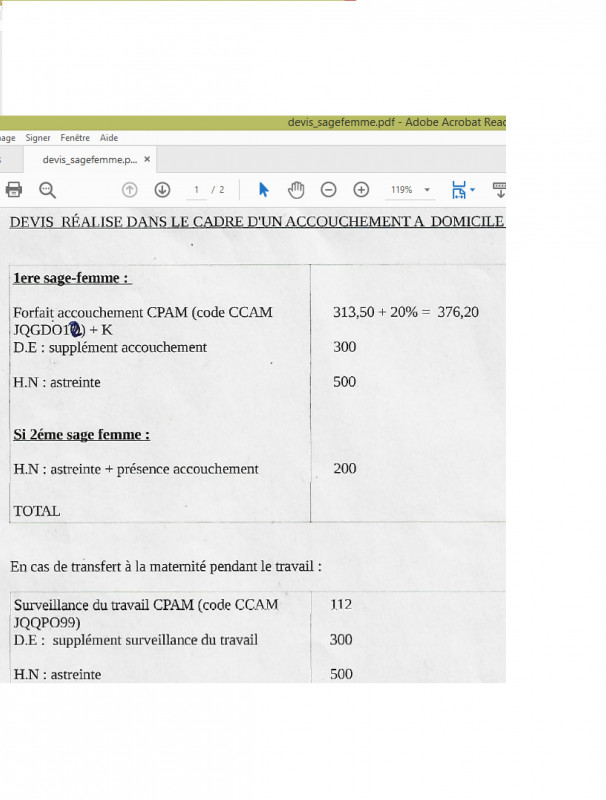Click the 376,20 amount in the table
The image size is (606, 800).
pos(458,312)
